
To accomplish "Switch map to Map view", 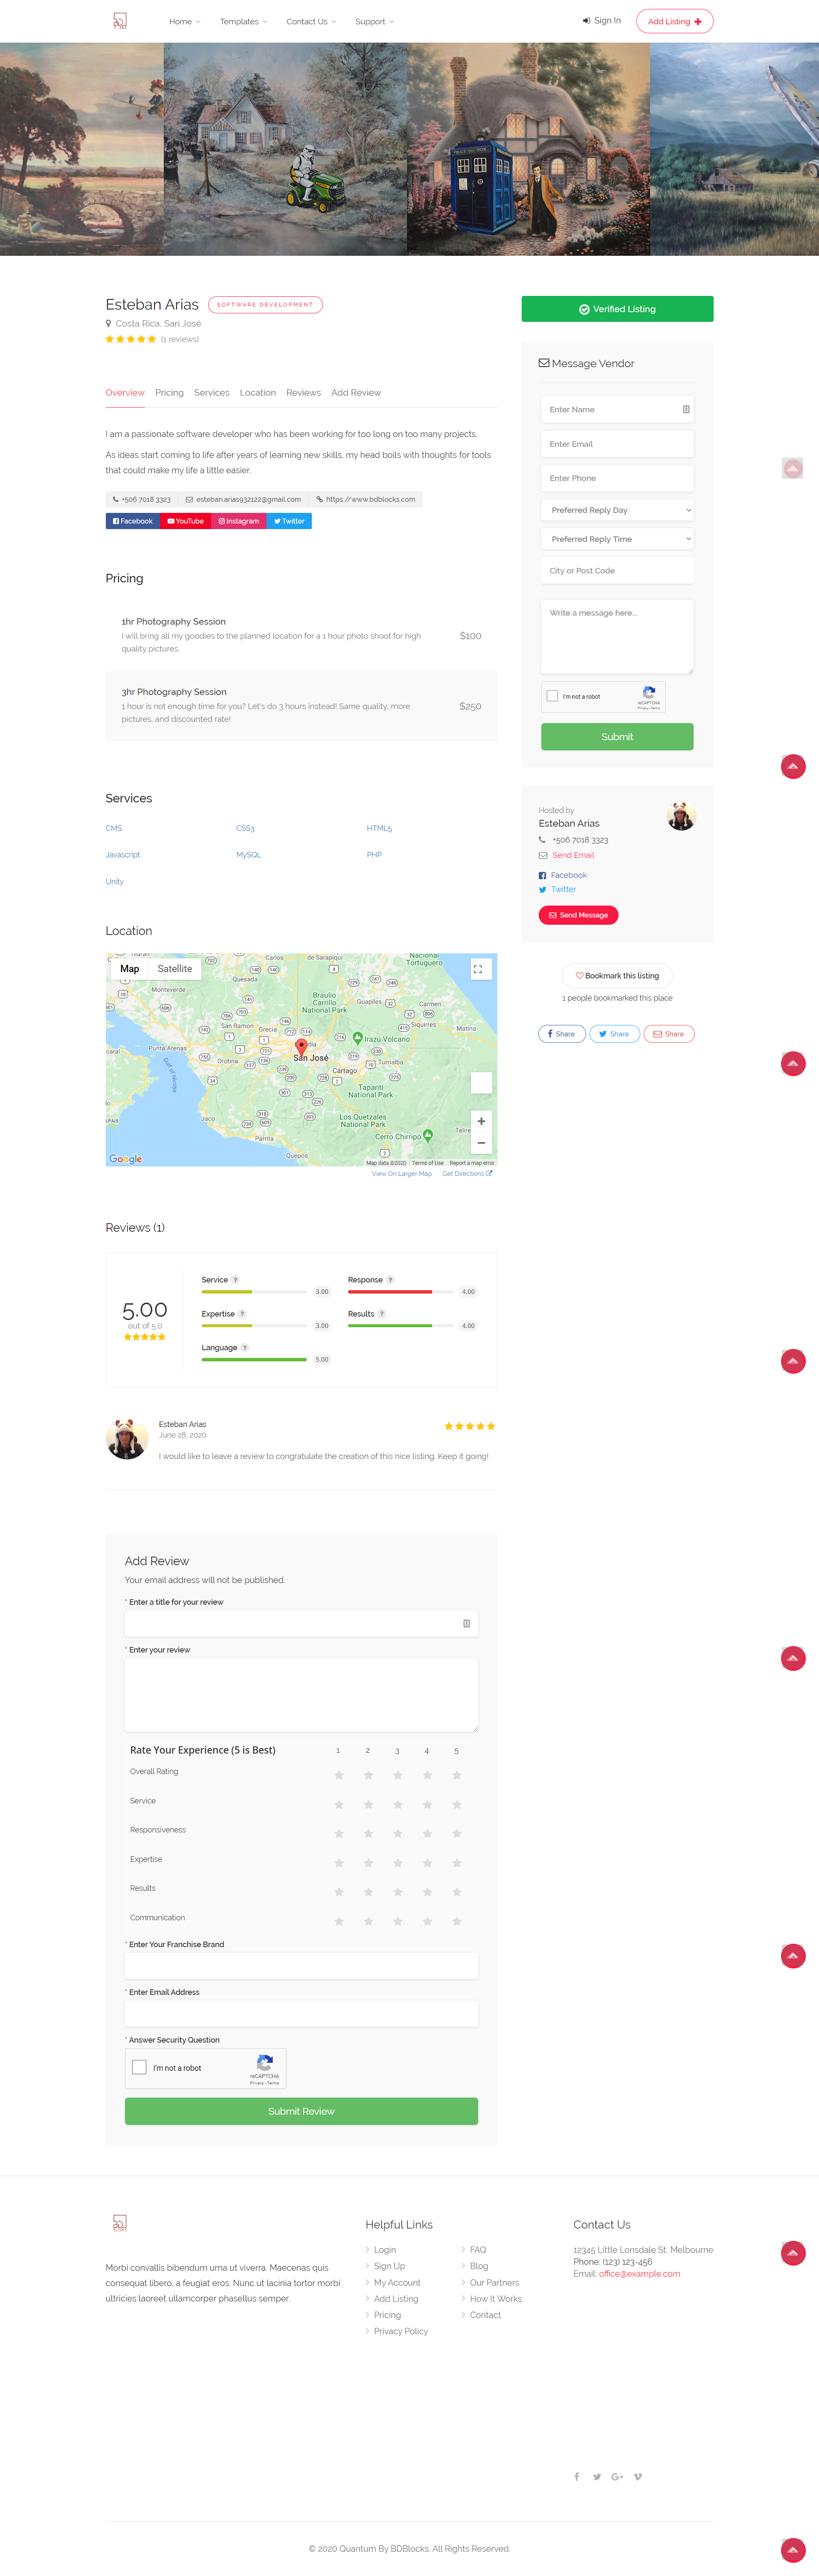I will 130,969.
